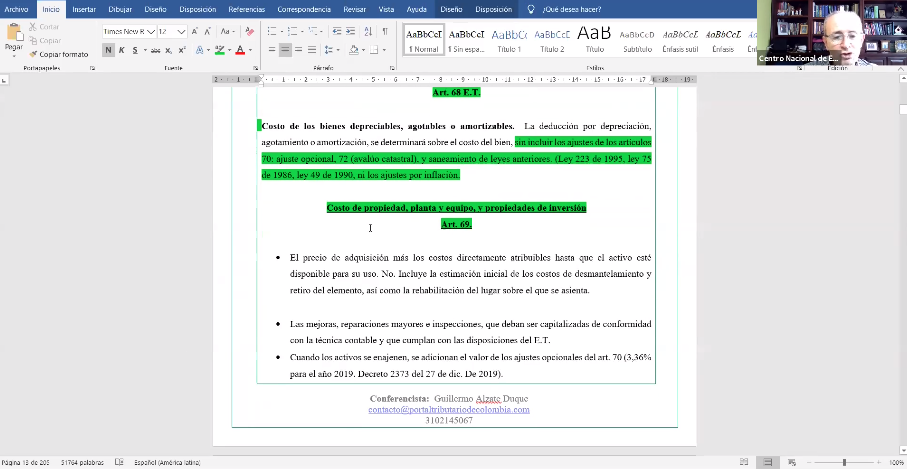Expand the Fuente dialog launcher

click(256, 68)
